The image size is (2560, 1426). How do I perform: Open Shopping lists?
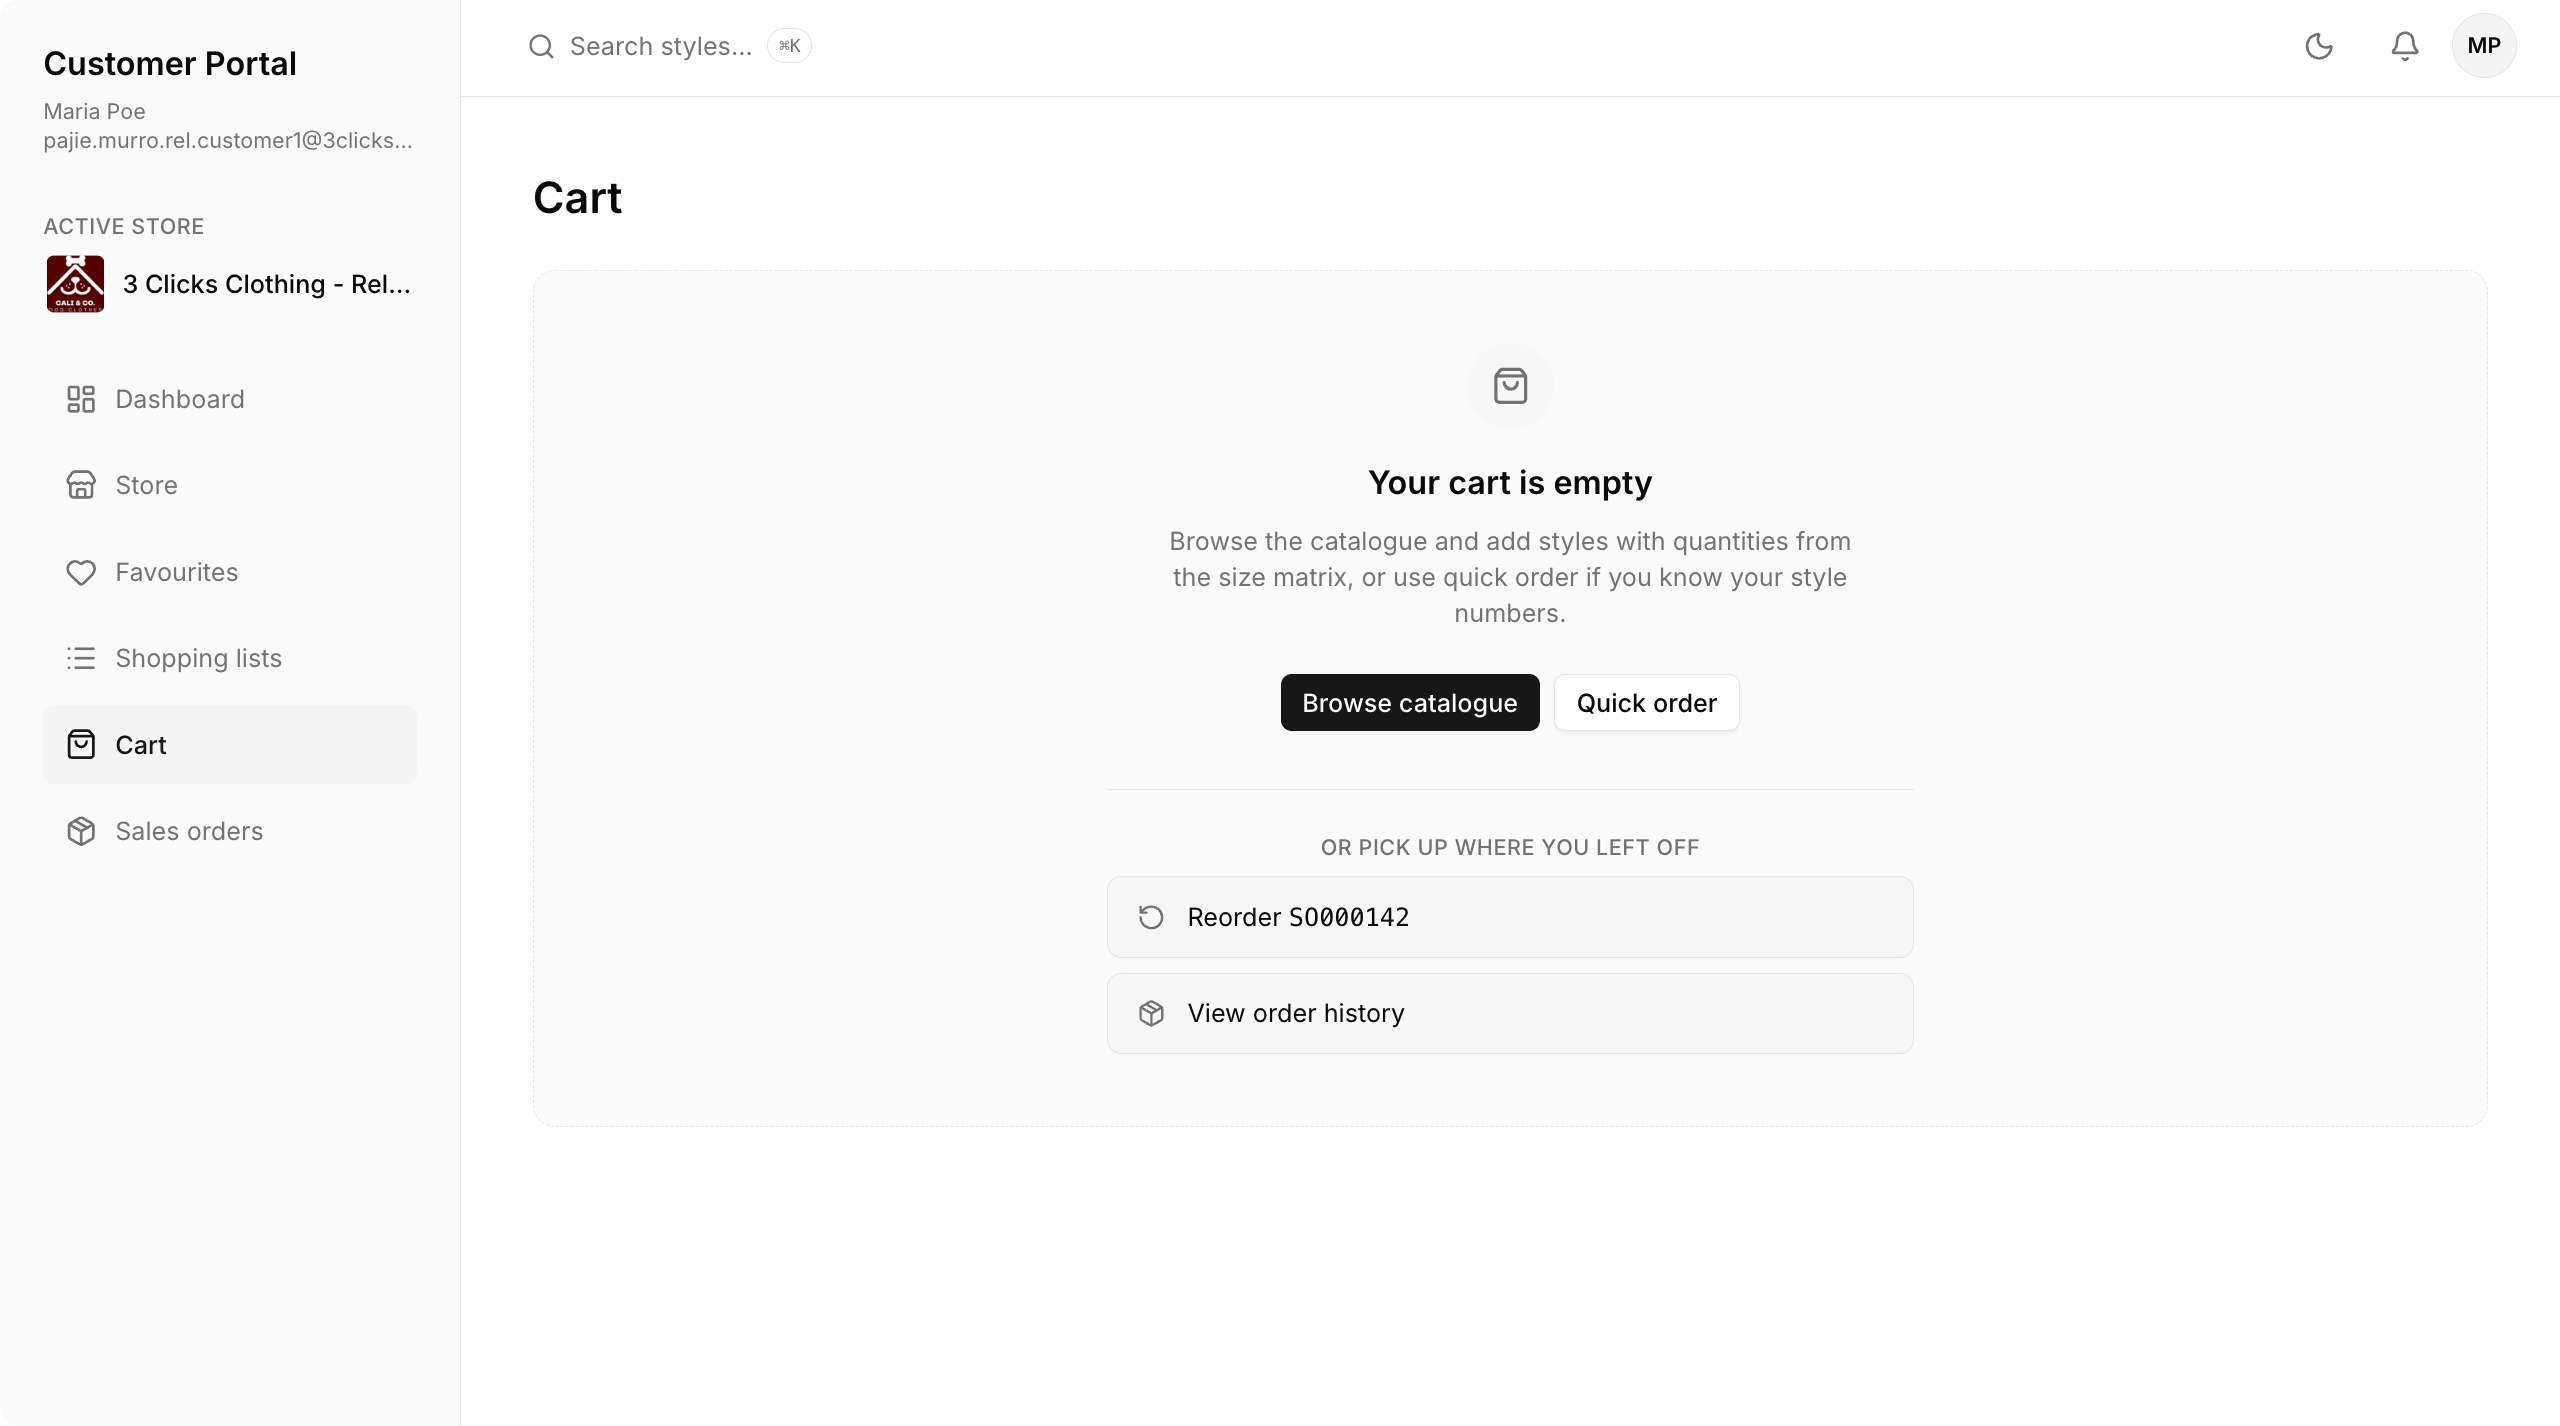(230, 658)
